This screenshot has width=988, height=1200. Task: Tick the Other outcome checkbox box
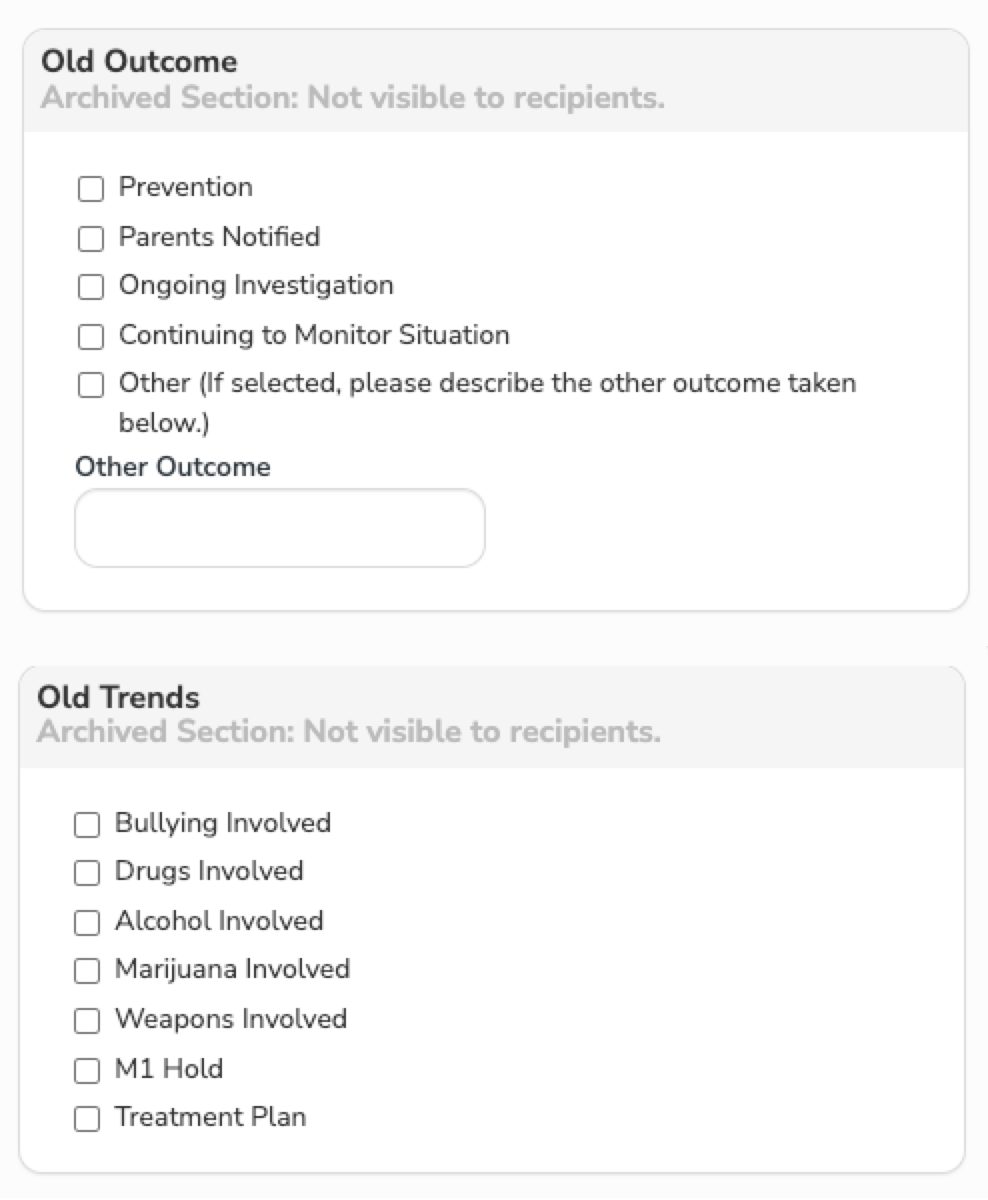click(91, 385)
